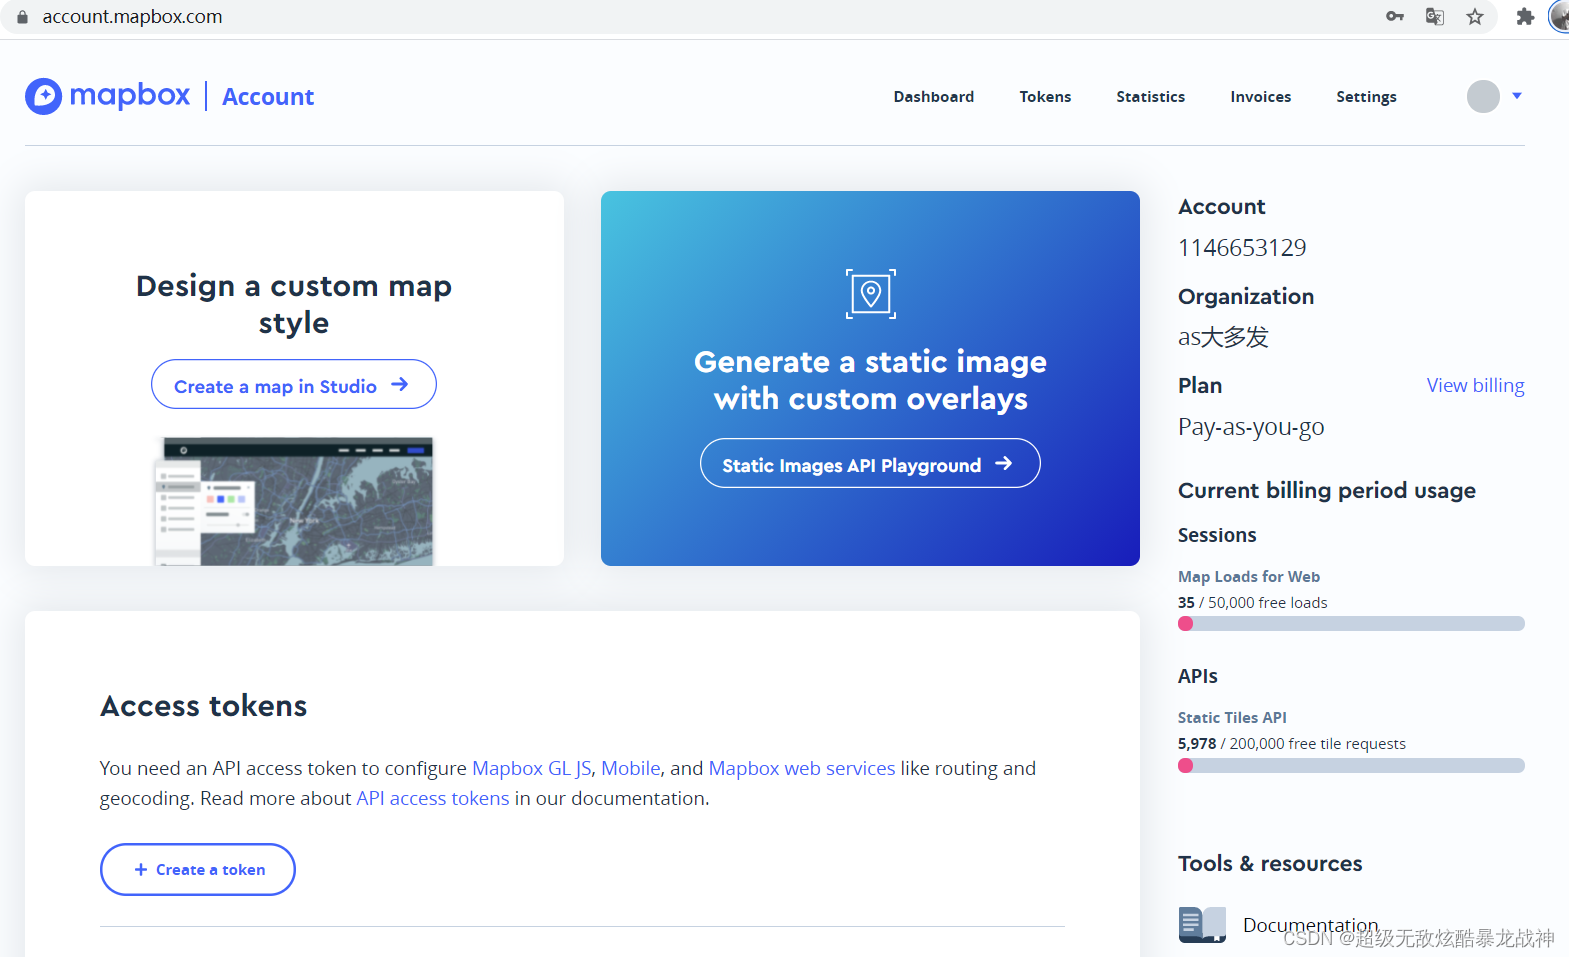Click the Generate a static image heading
Screen dimensions: 1569x957
click(x=870, y=380)
